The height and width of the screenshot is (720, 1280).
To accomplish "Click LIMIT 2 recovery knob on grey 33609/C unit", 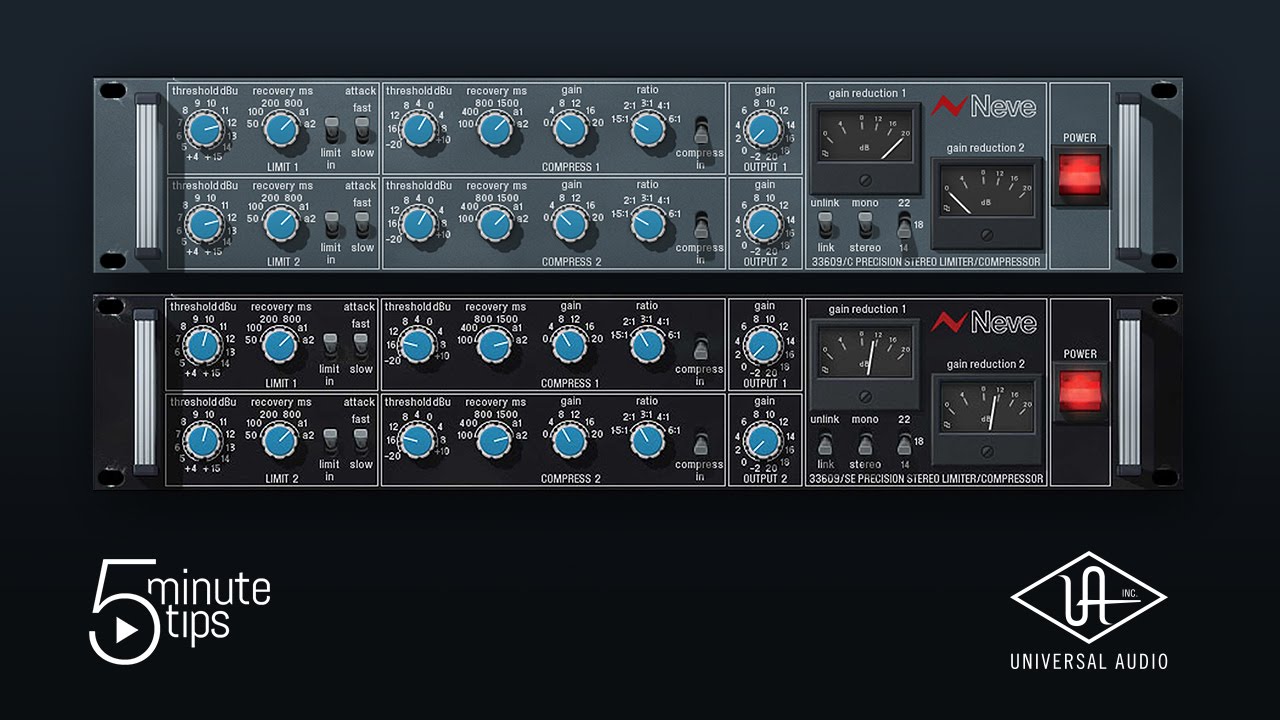I will tap(281, 224).
